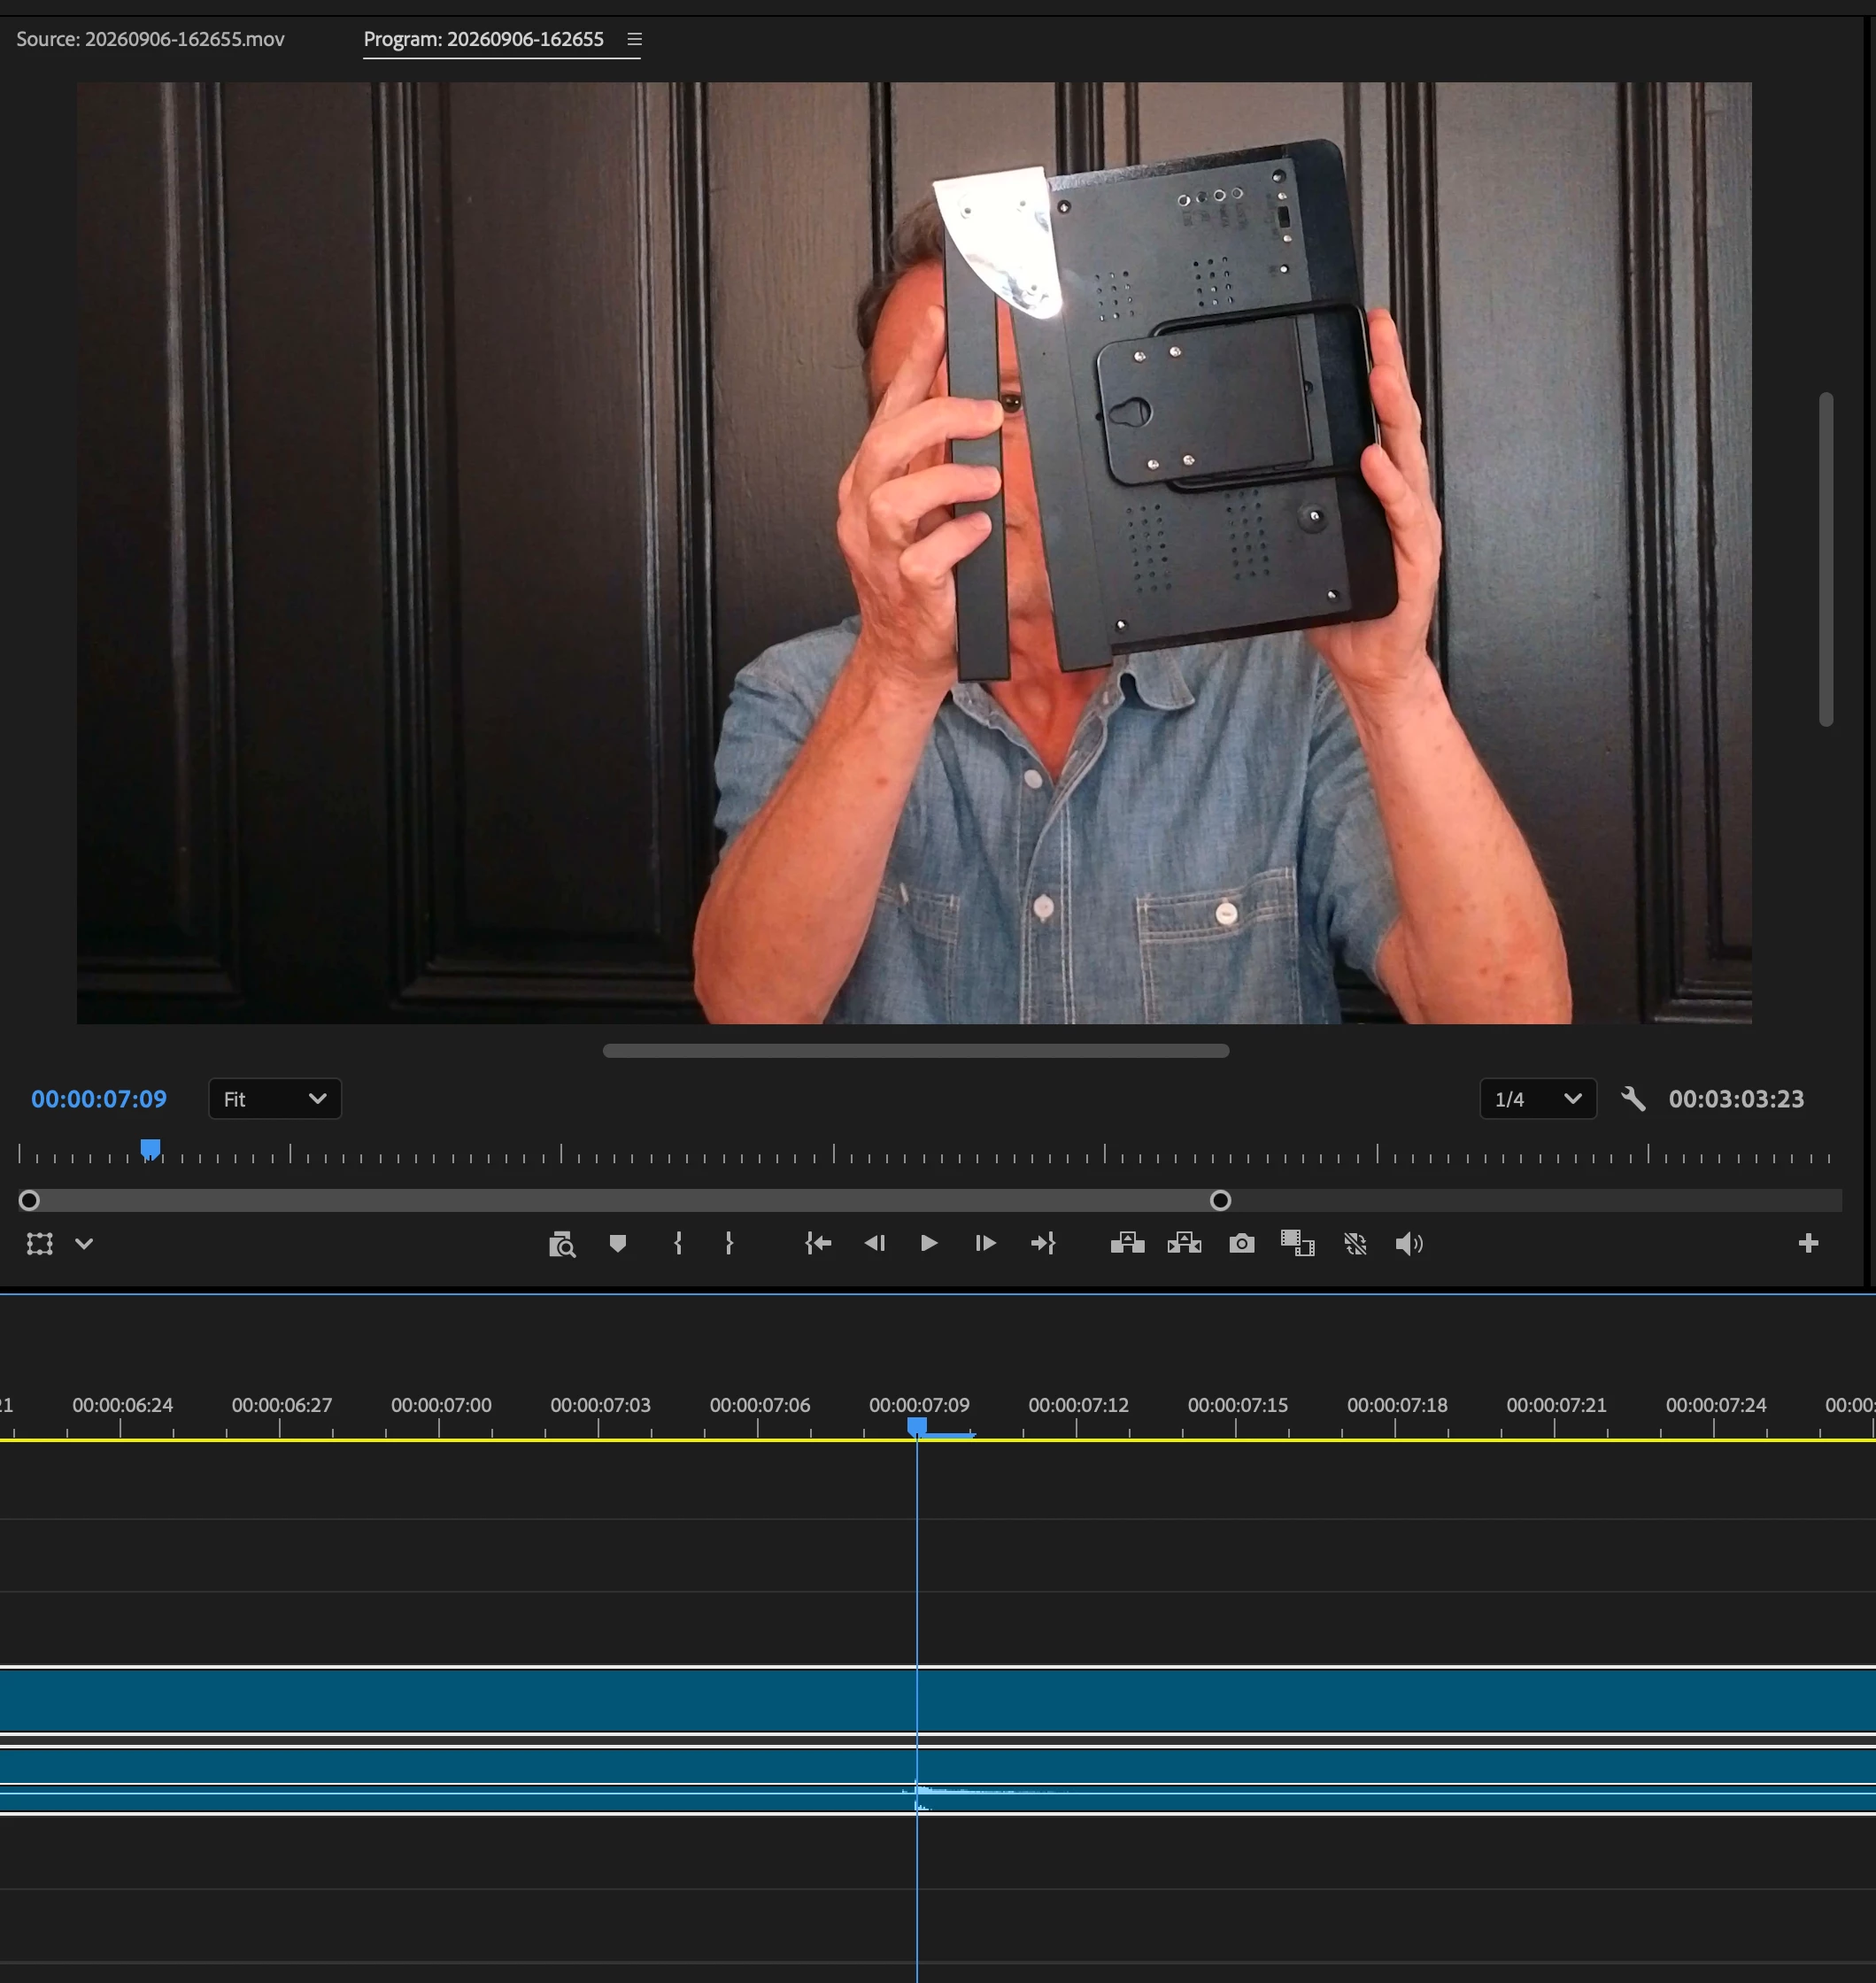Toggle proxies with the crossed-out icon
The image size is (1876, 1983).
pos(1355,1243)
